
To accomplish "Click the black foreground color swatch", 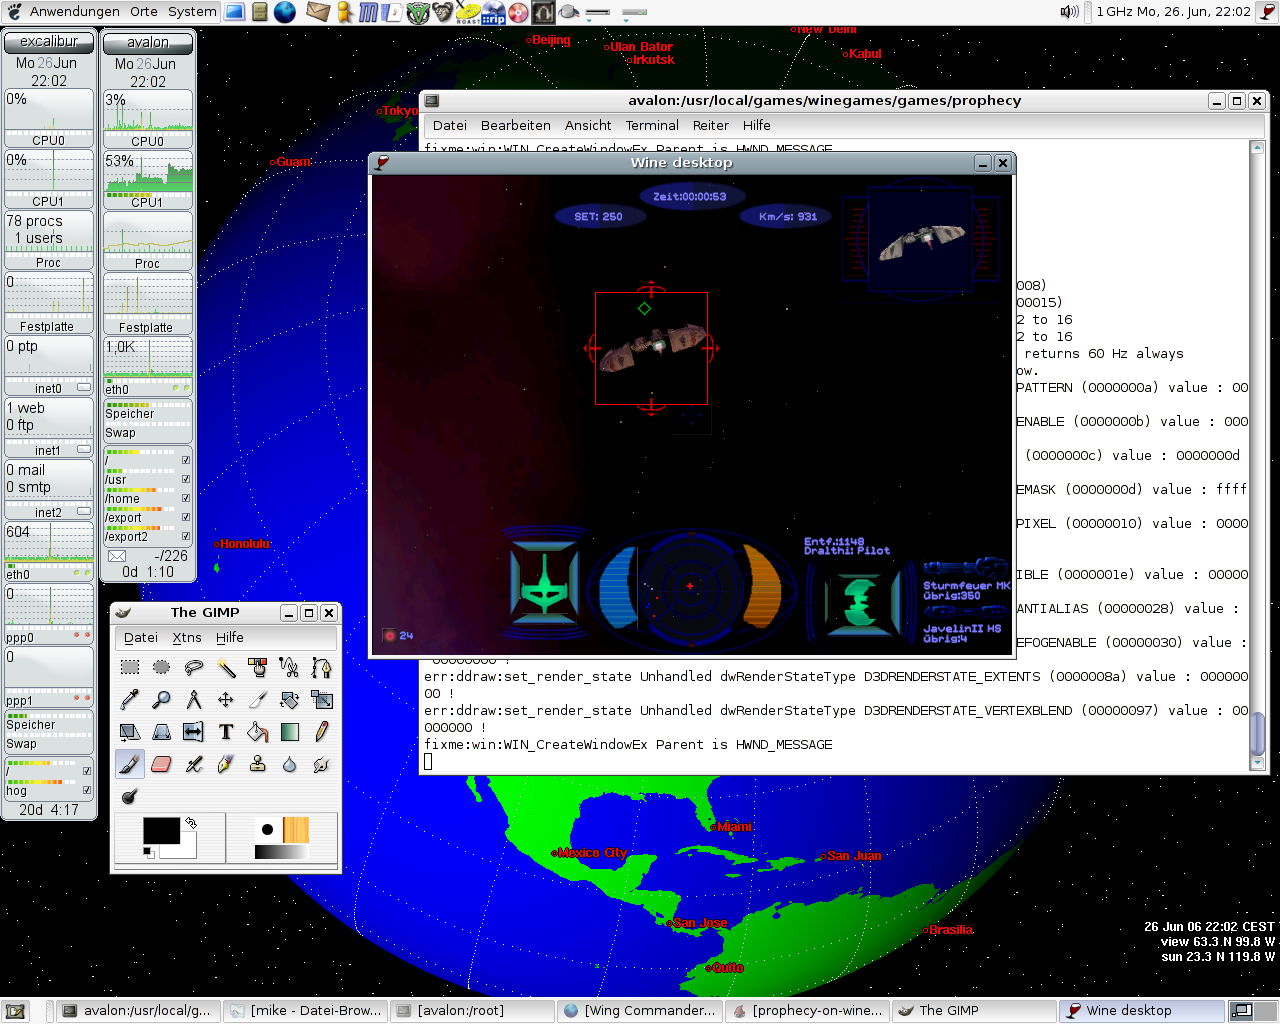I will coord(160,831).
